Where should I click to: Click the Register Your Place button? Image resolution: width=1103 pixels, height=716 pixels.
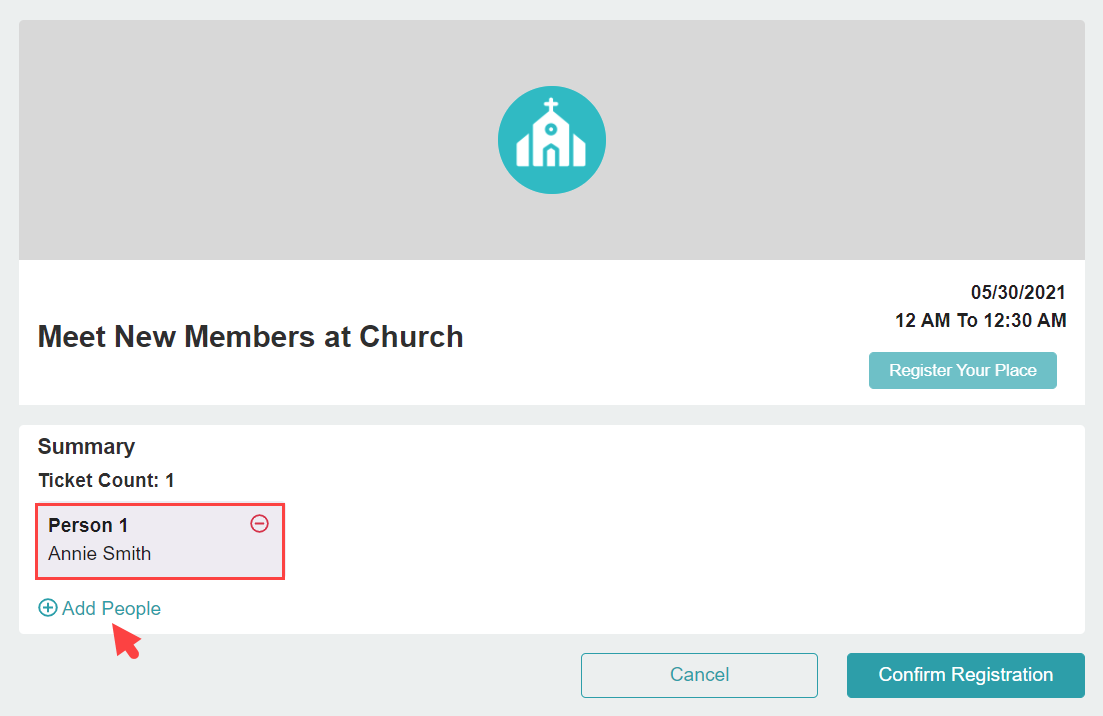pos(962,370)
